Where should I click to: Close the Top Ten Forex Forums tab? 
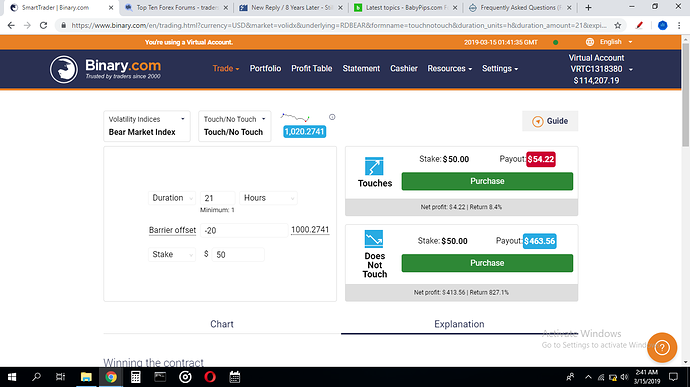(226, 7)
